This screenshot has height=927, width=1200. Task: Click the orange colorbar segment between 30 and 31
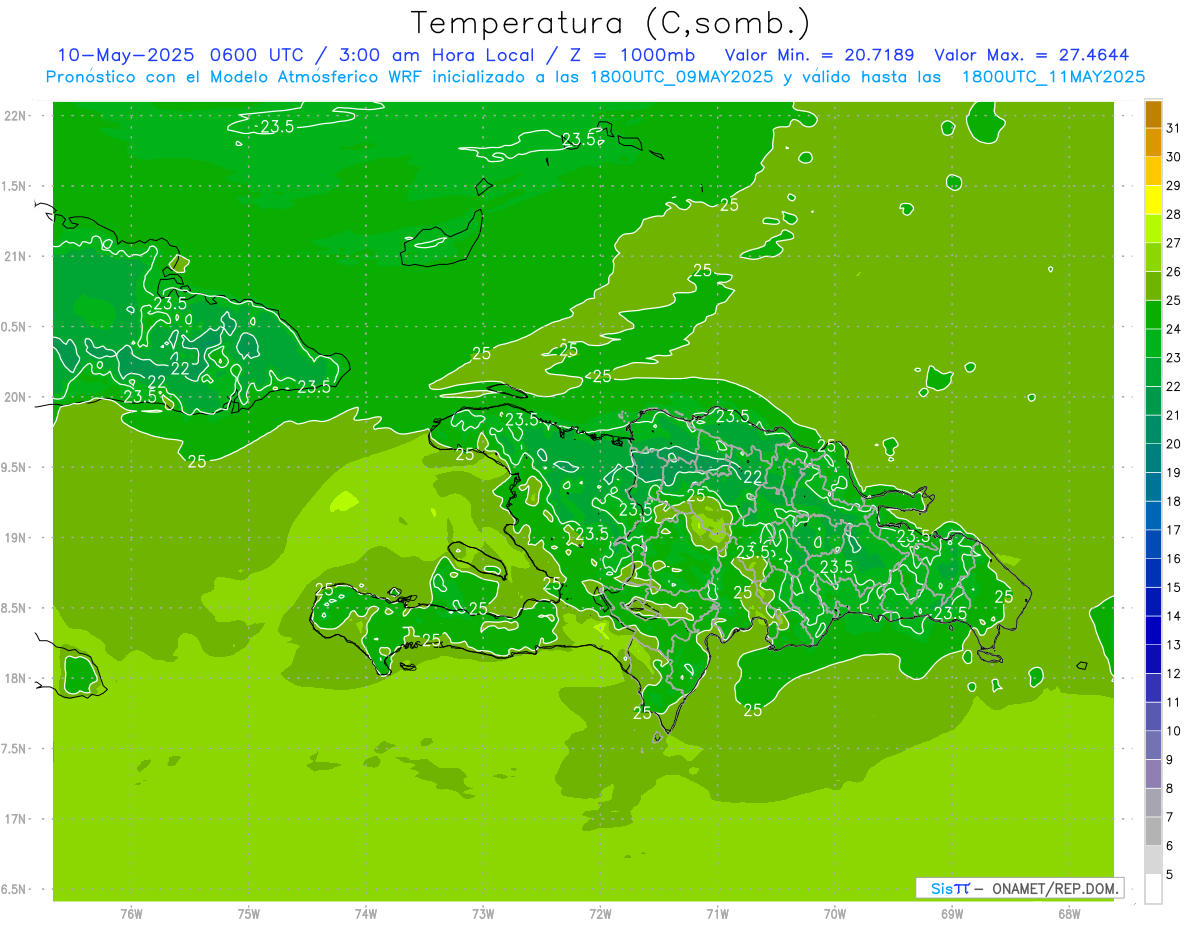tap(1153, 143)
